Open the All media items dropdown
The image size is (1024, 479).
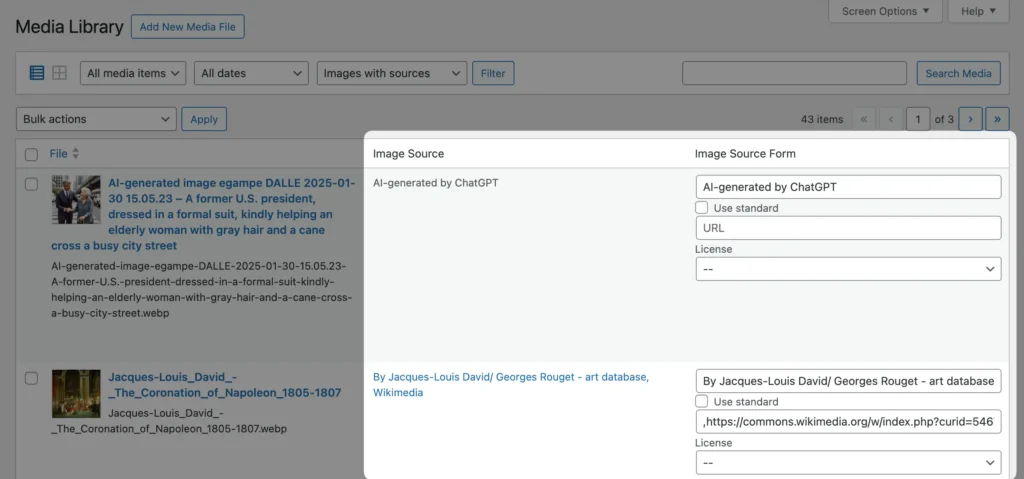[133, 73]
